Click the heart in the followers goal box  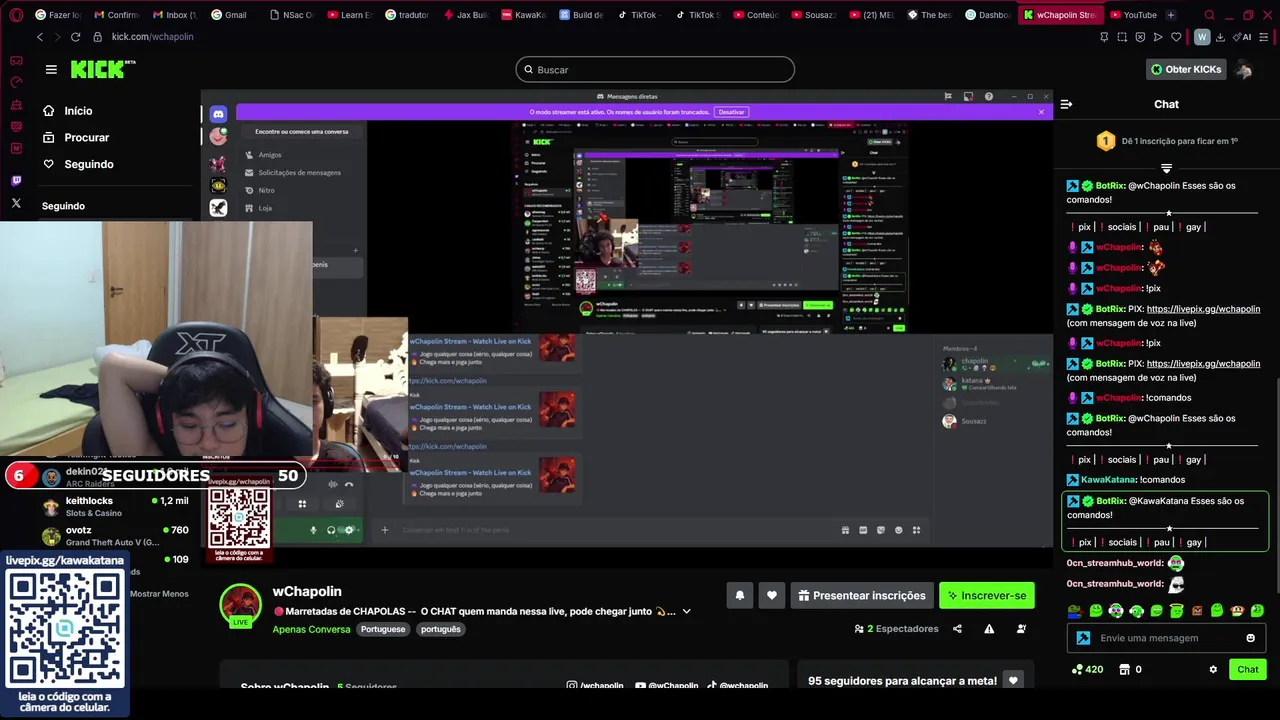pos(1014,680)
